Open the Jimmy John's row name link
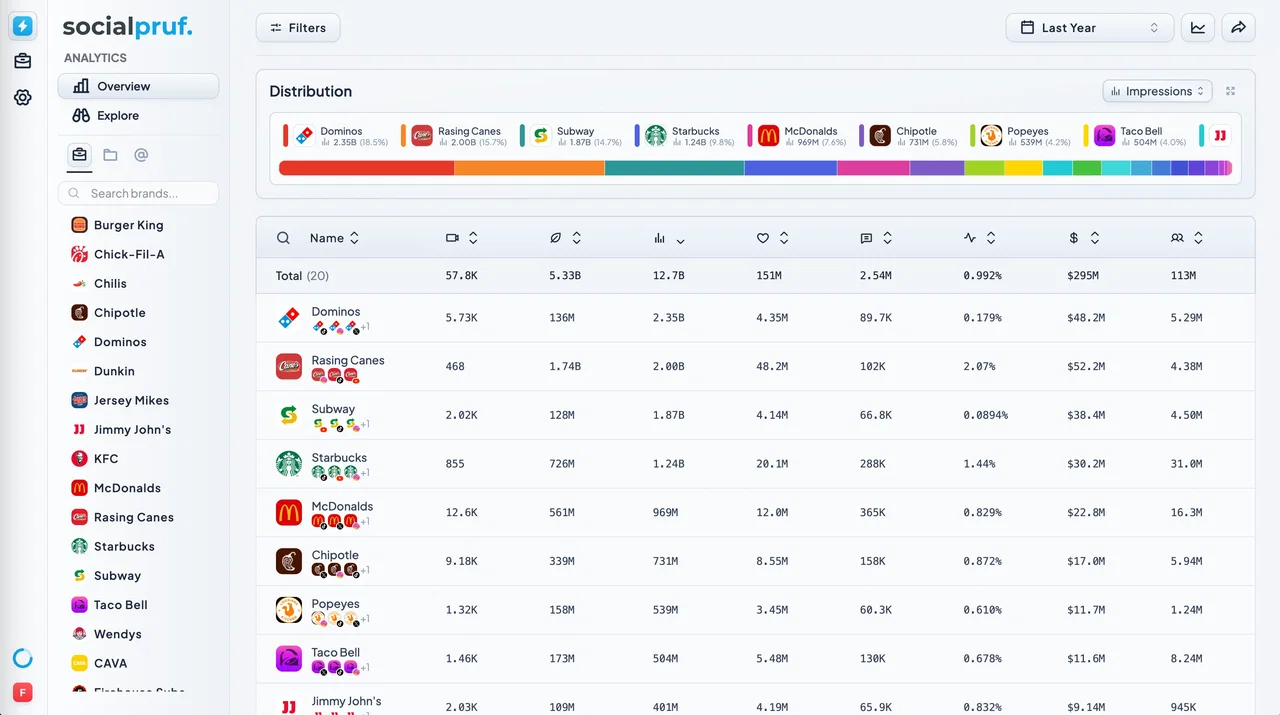The width and height of the screenshot is (1280, 715). click(346, 701)
